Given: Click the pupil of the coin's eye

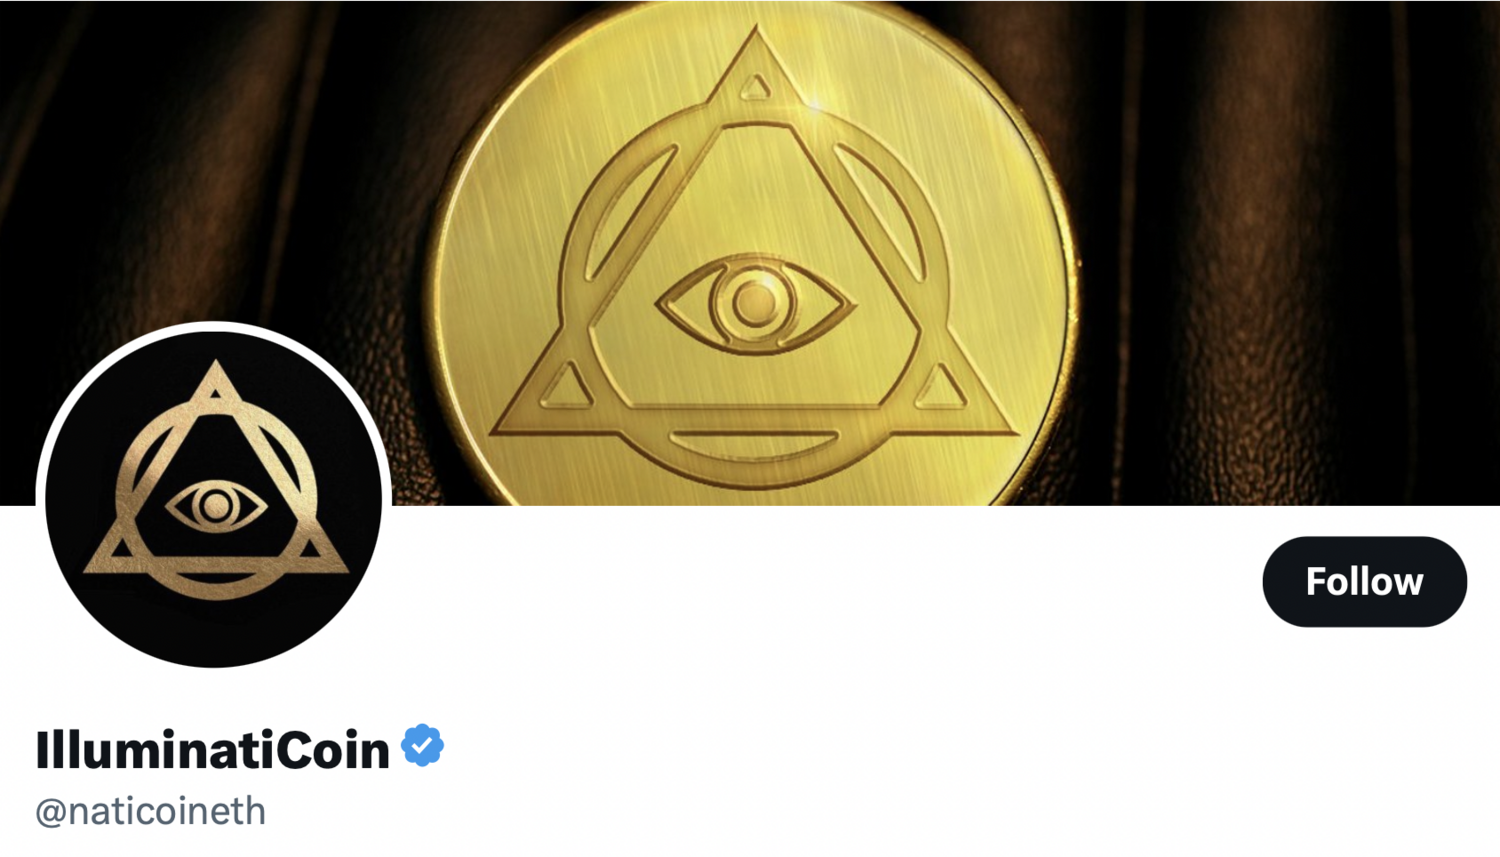Looking at the screenshot, I should click(x=755, y=303).
